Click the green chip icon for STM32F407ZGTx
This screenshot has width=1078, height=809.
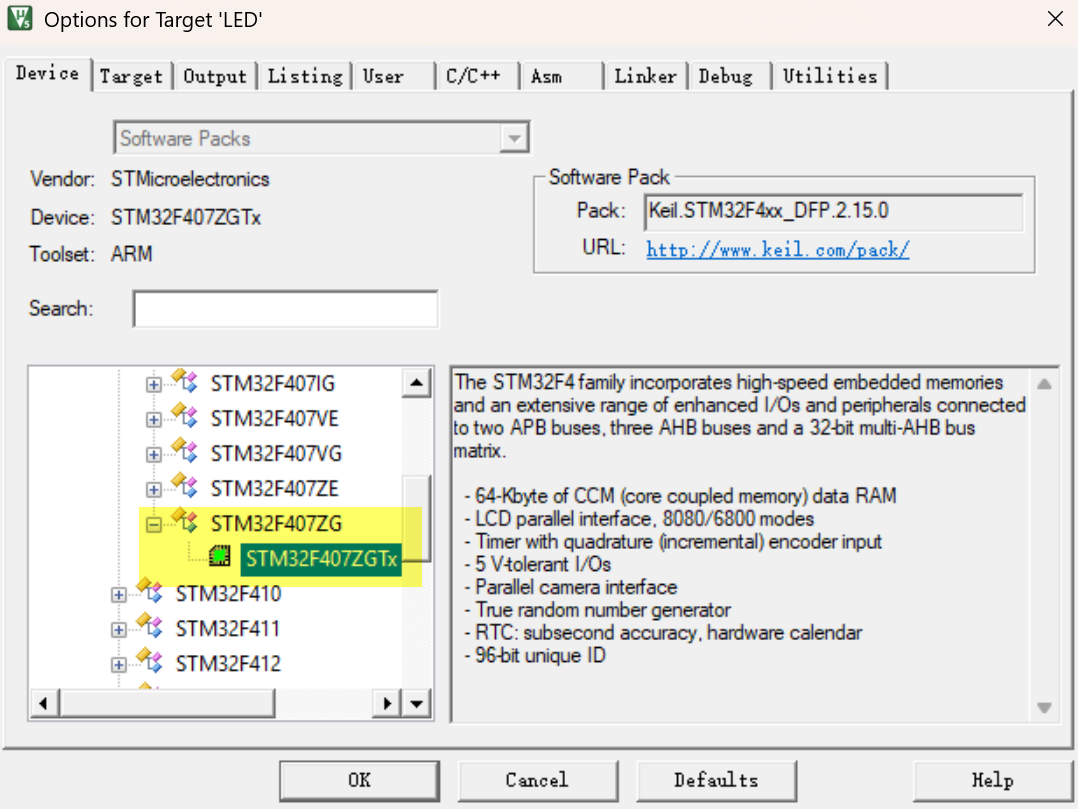[x=220, y=556]
